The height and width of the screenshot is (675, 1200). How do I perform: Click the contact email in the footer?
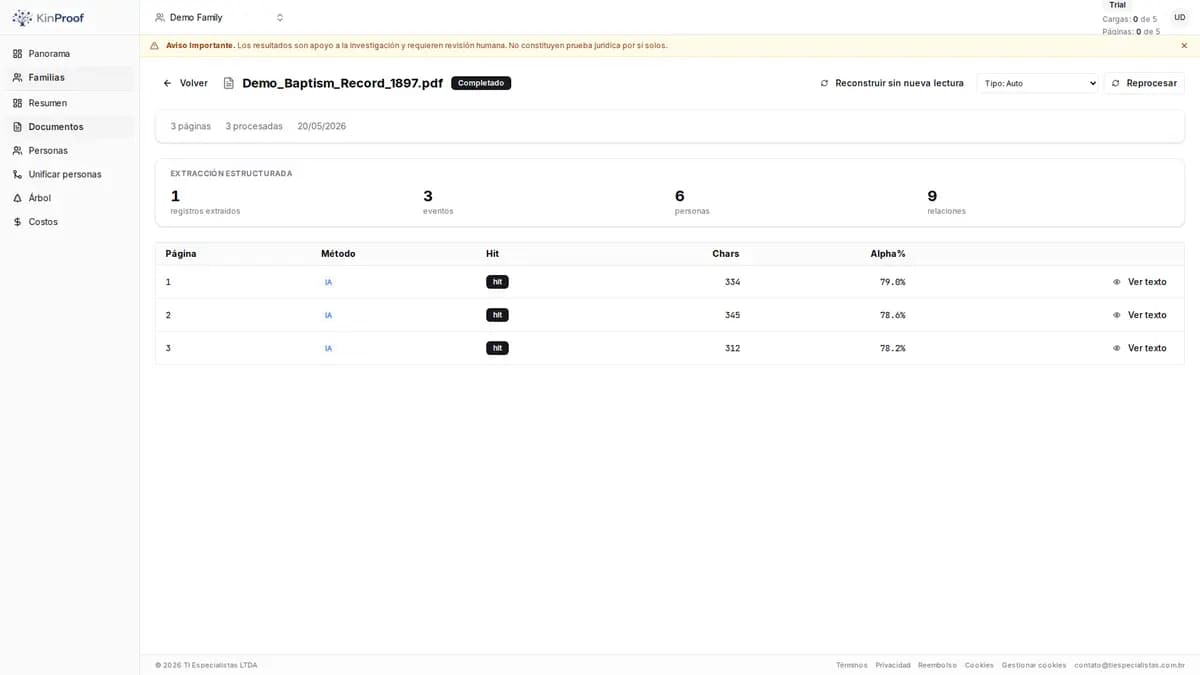1129,665
